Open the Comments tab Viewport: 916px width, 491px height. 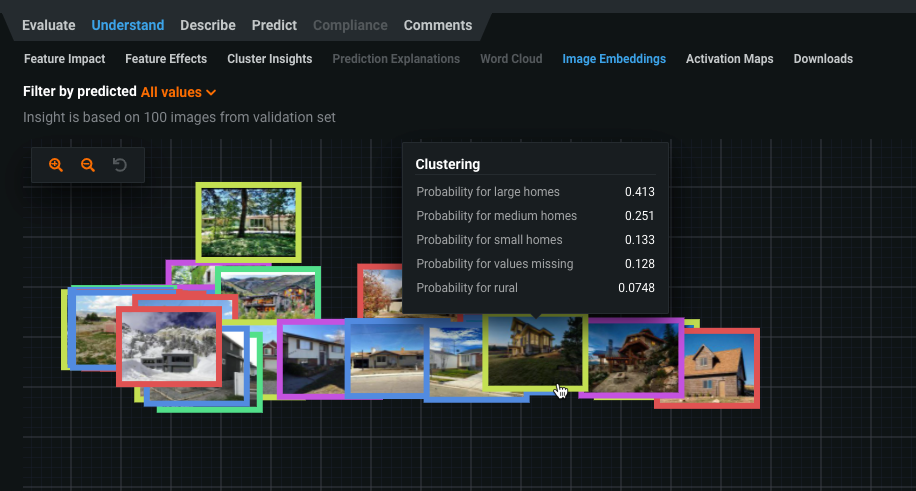(437, 25)
